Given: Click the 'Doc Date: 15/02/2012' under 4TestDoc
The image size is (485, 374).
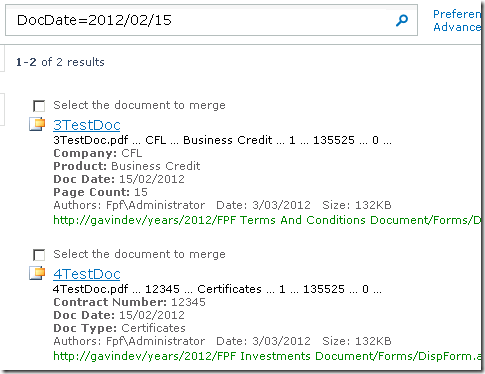Looking at the screenshot, I should pyautogui.click(x=119, y=315).
